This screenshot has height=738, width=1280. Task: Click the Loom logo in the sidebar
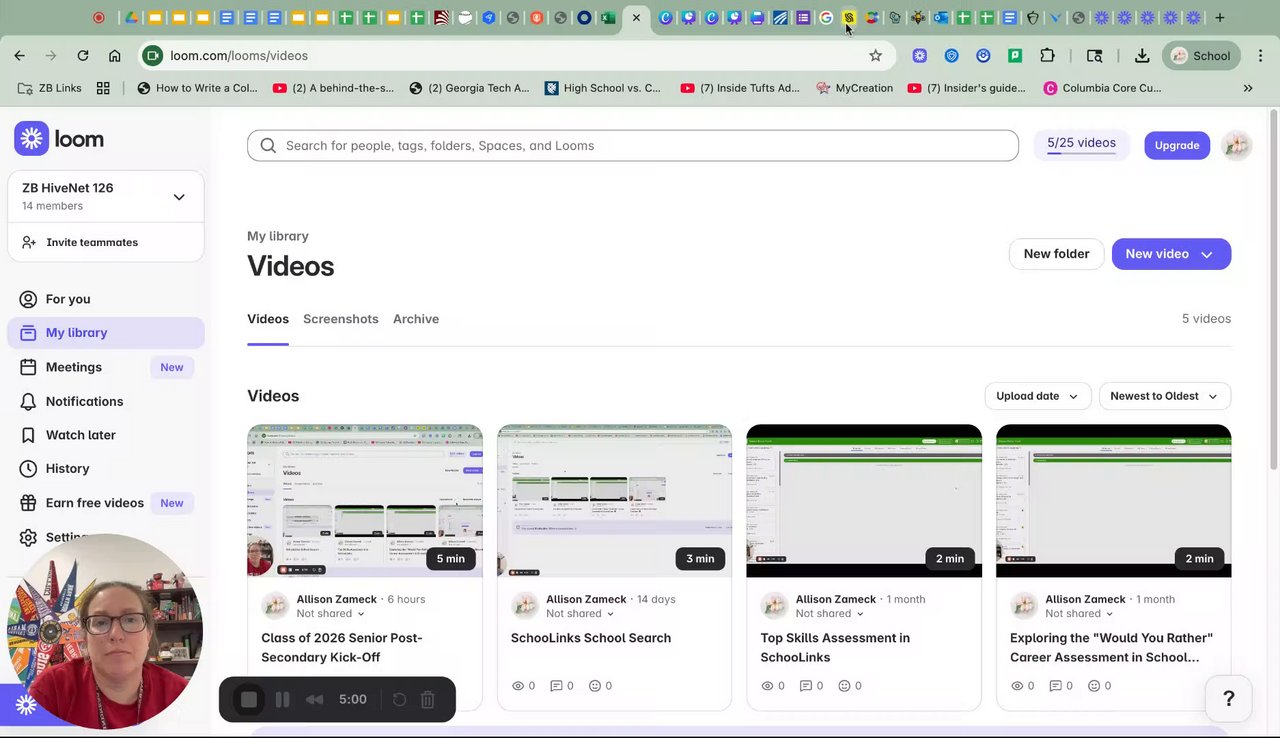click(x=59, y=139)
